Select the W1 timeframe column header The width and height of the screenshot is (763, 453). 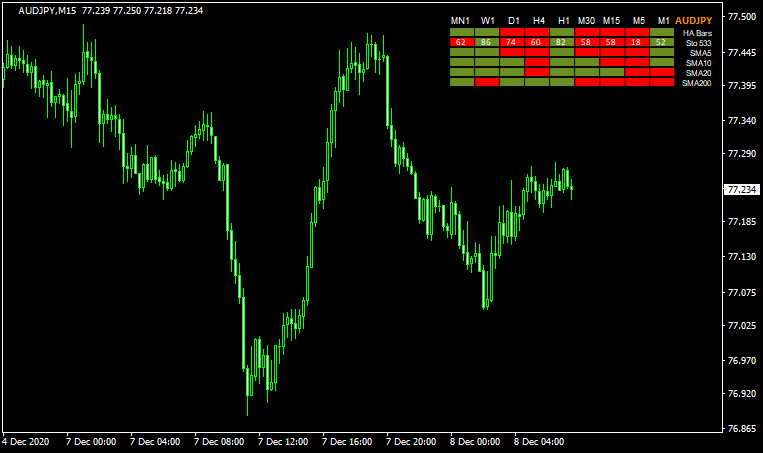tap(487, 21)
